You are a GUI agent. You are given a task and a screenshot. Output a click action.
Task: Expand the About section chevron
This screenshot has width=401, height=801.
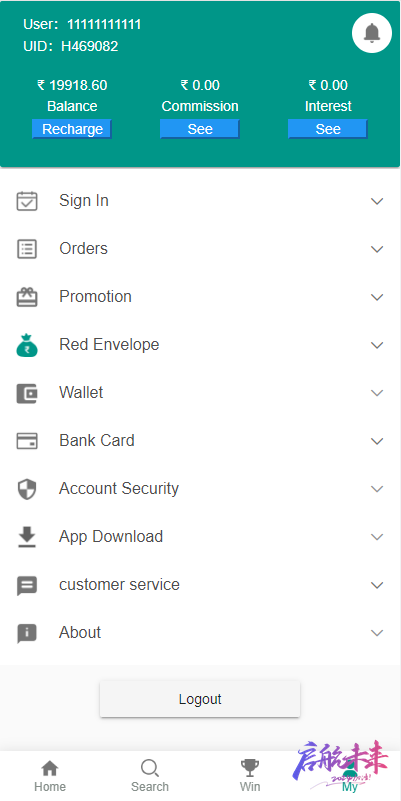point(377,633)
